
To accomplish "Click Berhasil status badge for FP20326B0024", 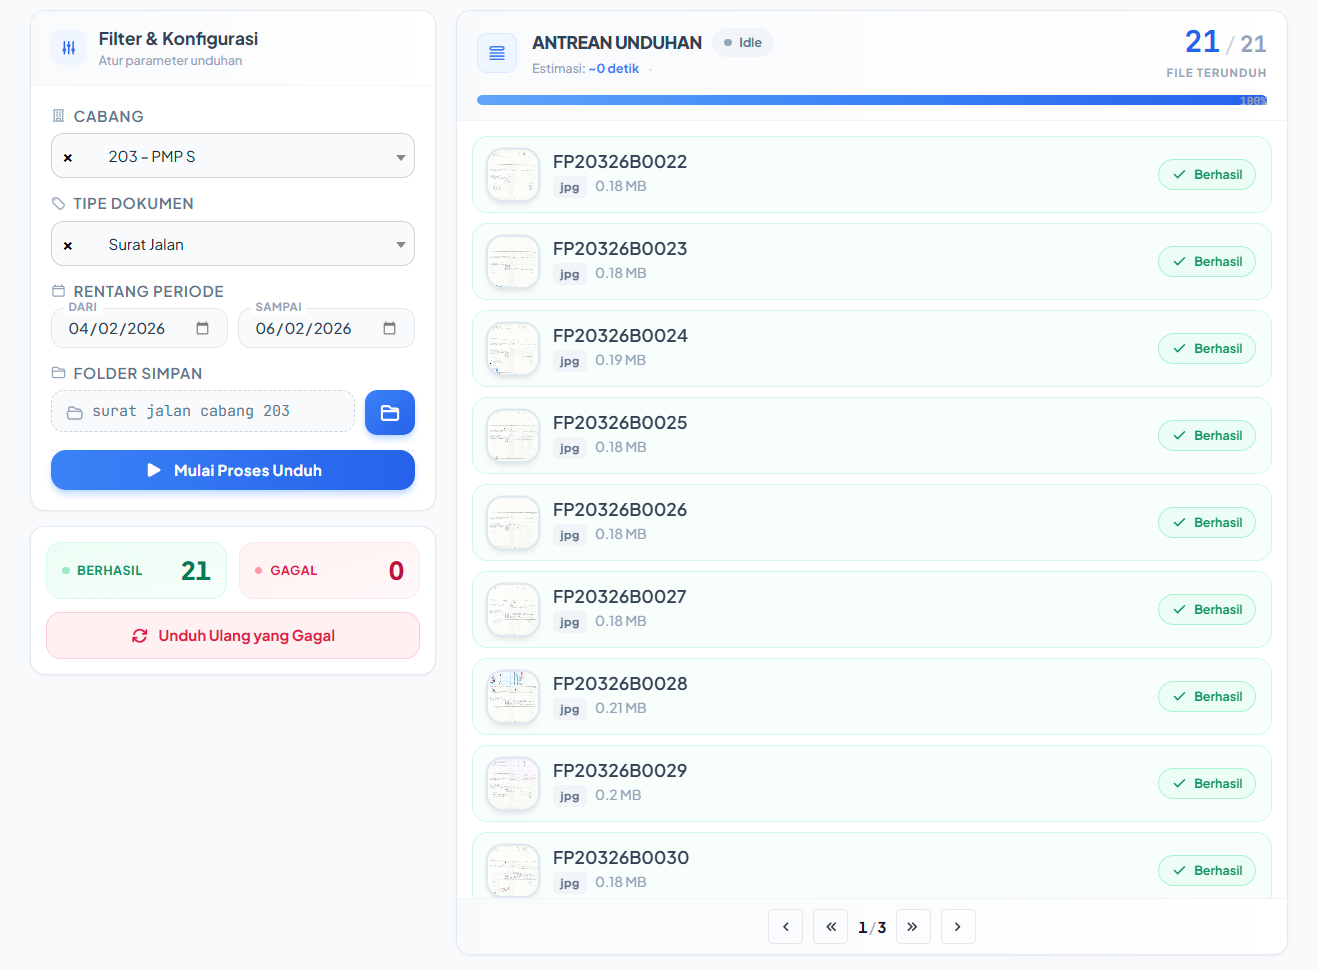I will (1207, 349).
